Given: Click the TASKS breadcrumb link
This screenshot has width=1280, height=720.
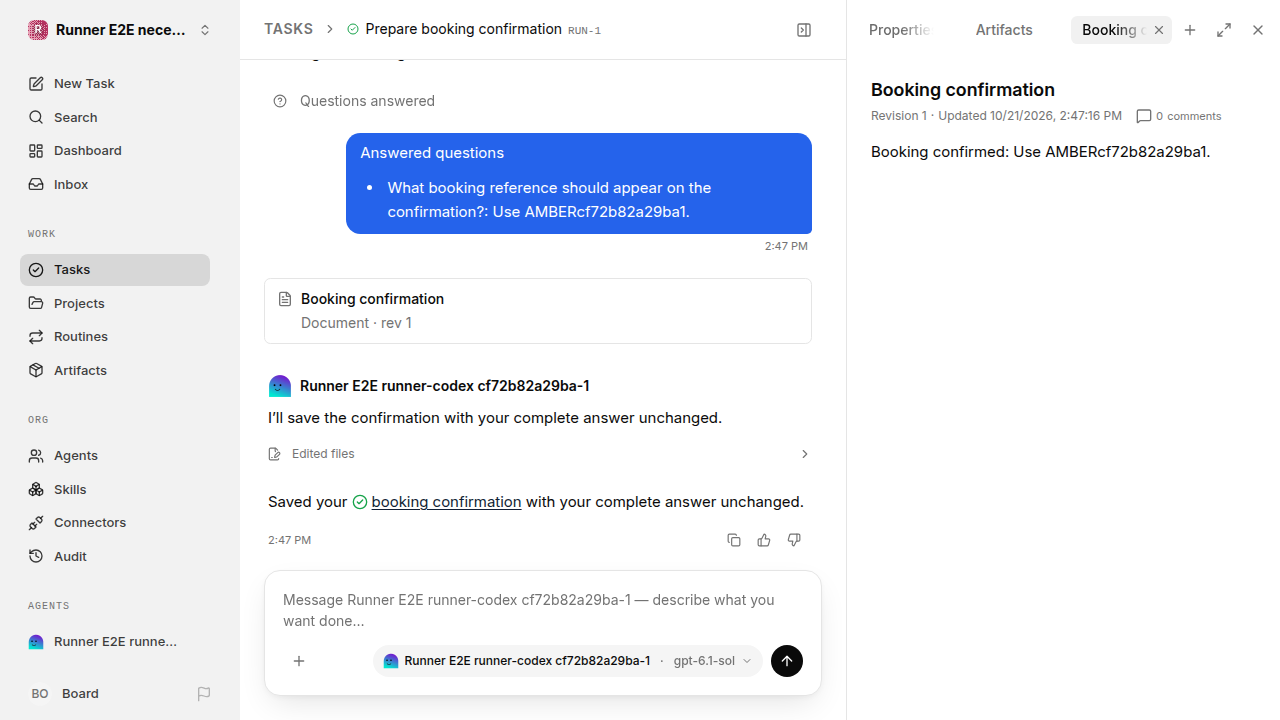Looking at the screenshot, I should [x=288, y=30].
